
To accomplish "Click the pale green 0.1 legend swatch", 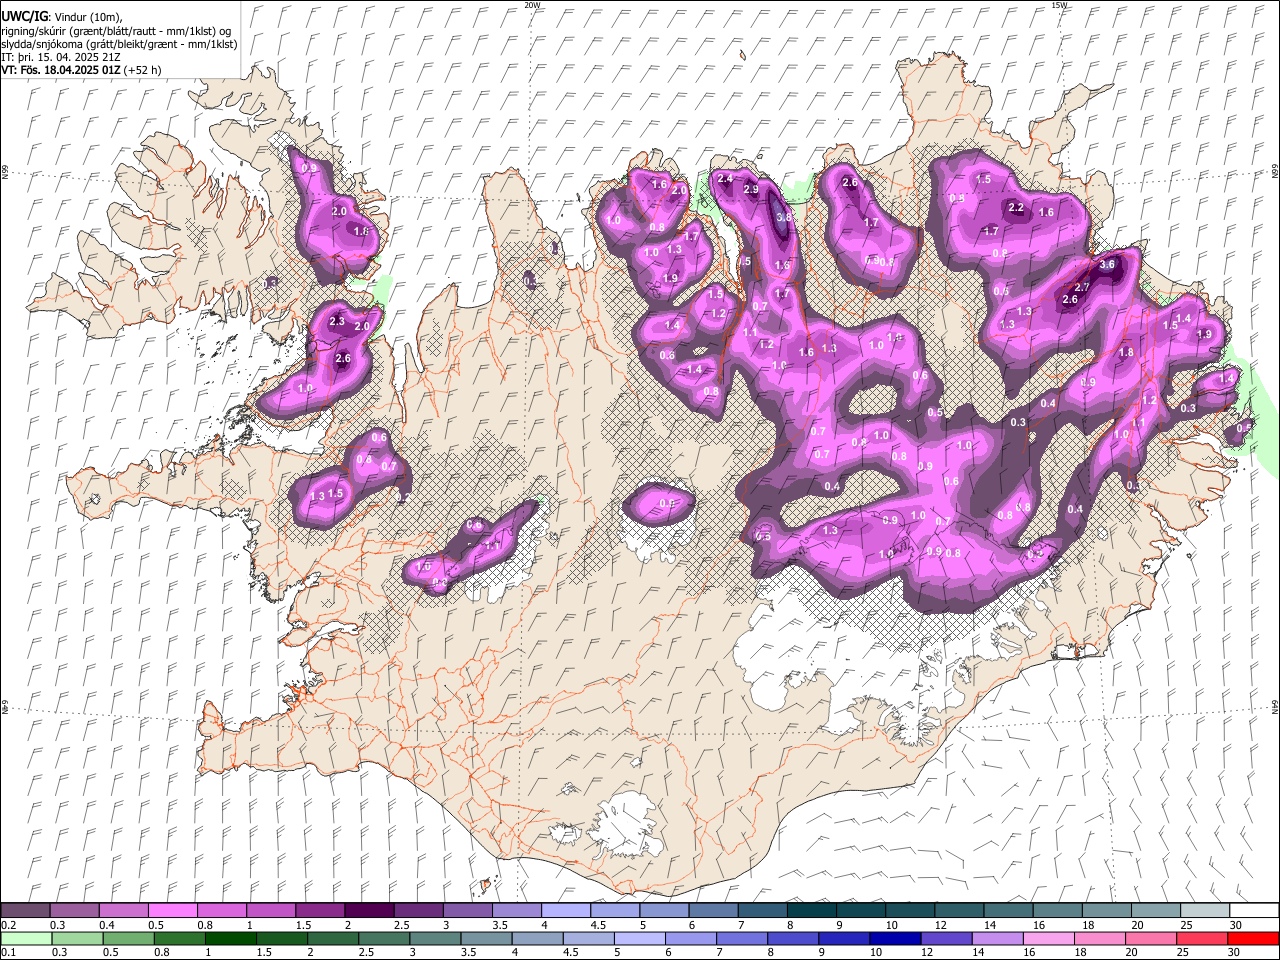I will [26, 938].
